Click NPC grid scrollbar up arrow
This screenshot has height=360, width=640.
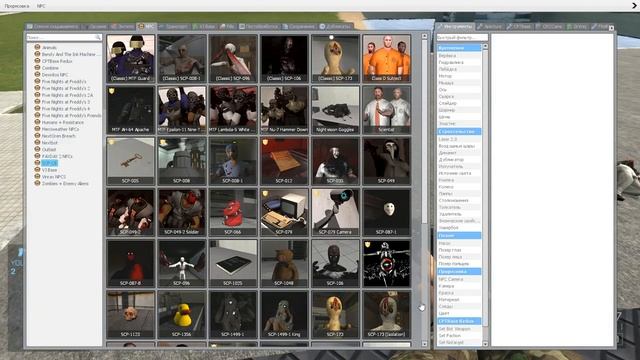(424, 36)
